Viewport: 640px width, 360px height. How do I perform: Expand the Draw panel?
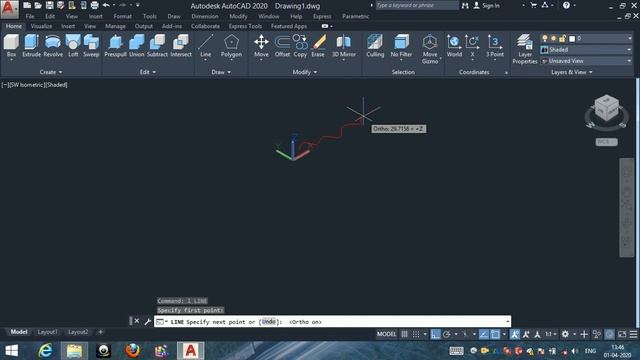pos(221,72)
